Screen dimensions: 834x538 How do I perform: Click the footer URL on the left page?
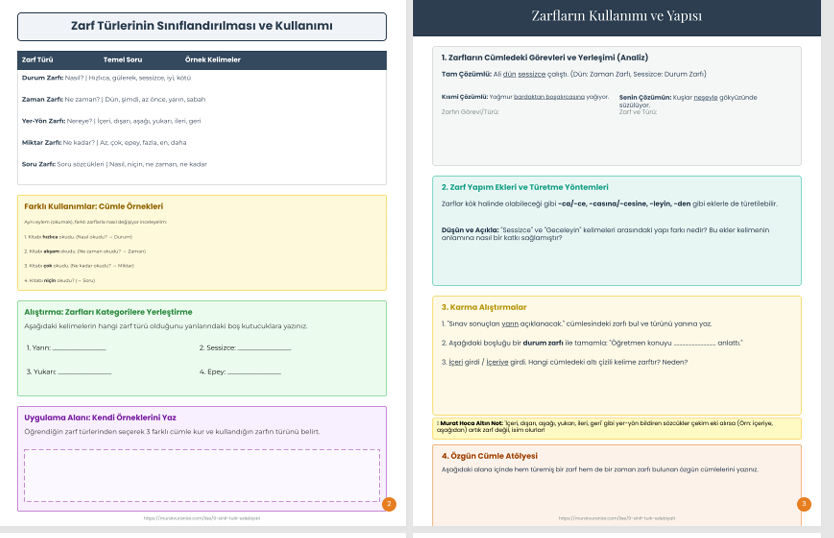click(x=201, y=518)
